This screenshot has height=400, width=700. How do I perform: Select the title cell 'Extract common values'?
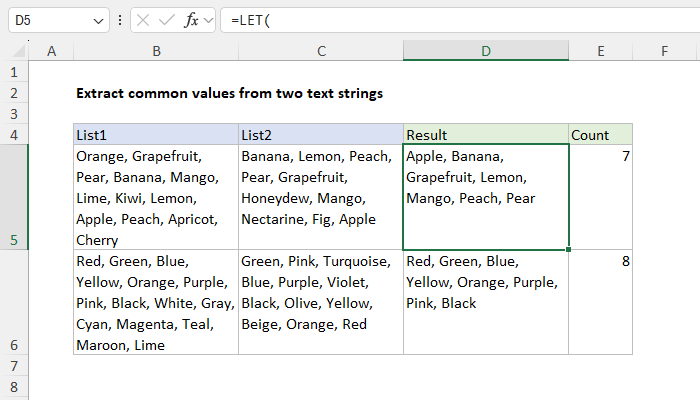(230, 93)
